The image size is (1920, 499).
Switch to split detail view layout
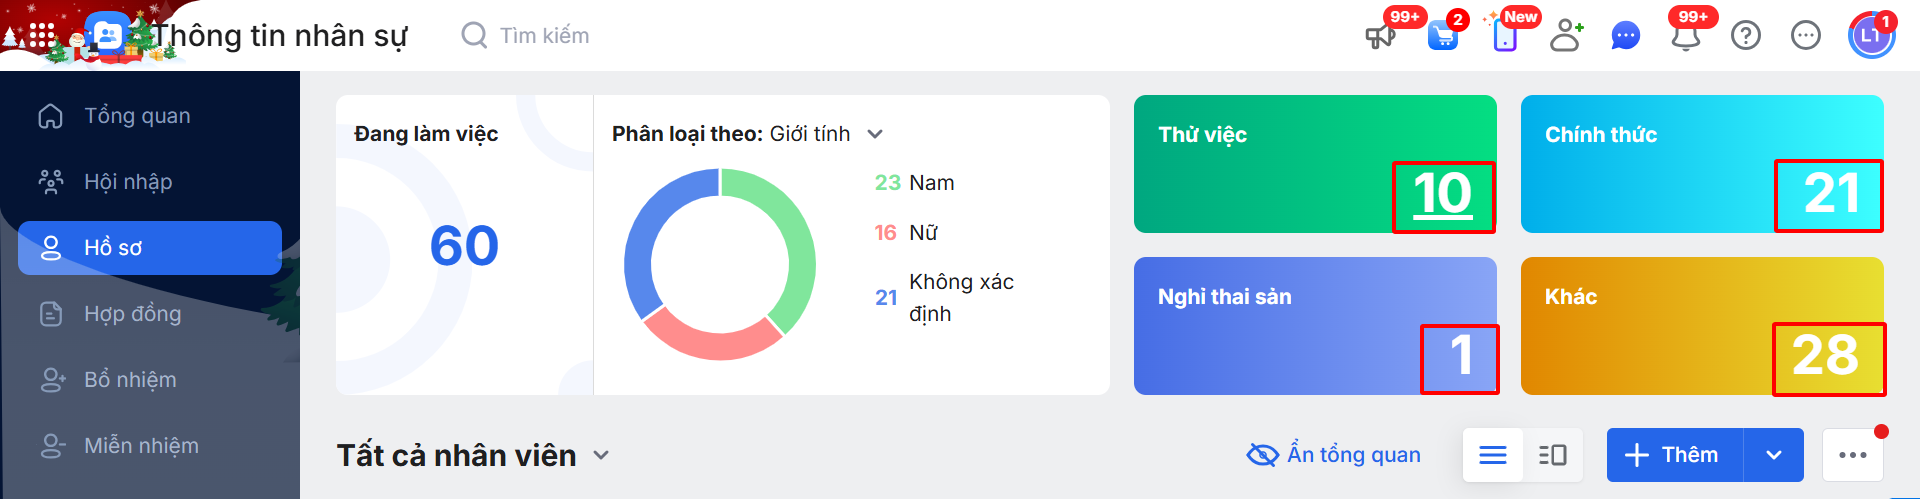(x=1553, y=455)
